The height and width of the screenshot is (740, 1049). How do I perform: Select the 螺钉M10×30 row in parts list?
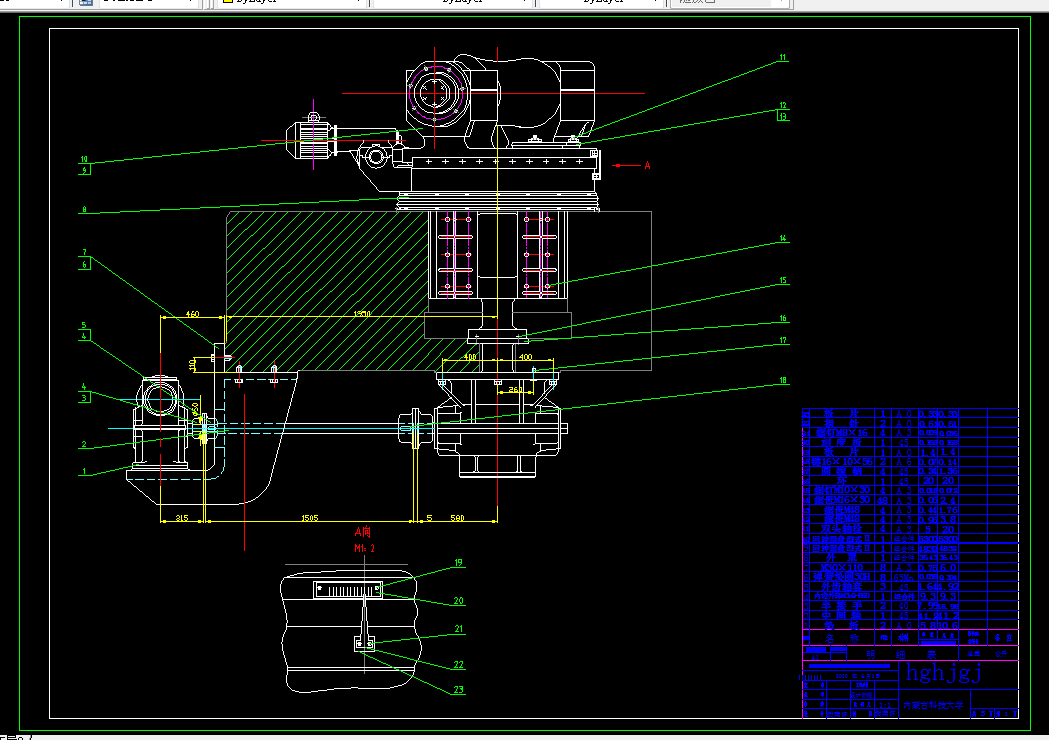coord(910,490)
